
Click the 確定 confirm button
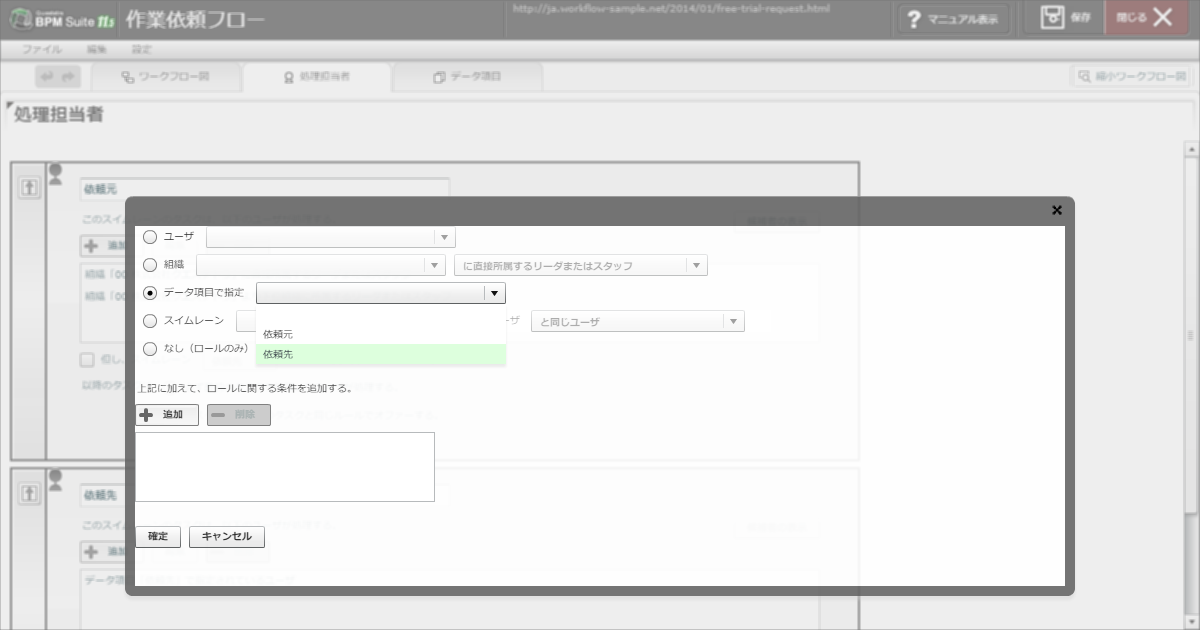pyautogui.click(x=158, y=537)
